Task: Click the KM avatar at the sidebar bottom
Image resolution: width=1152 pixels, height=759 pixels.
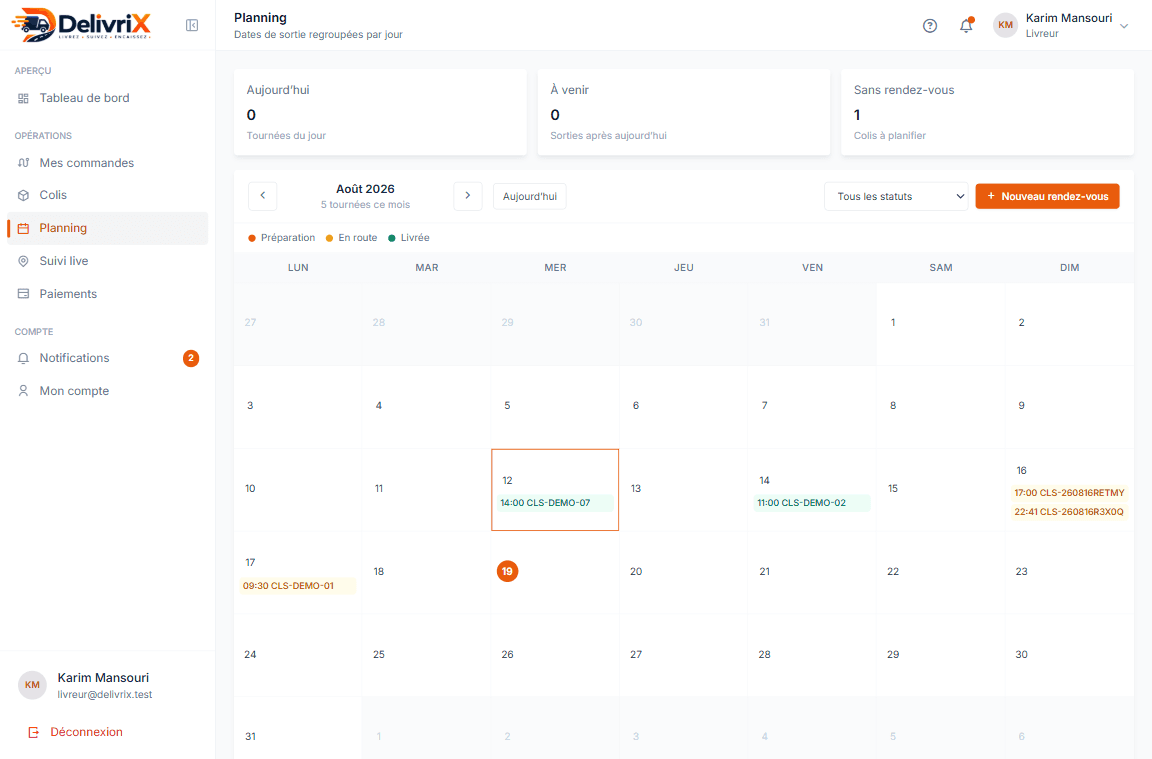Action: [x=32, y=685]
